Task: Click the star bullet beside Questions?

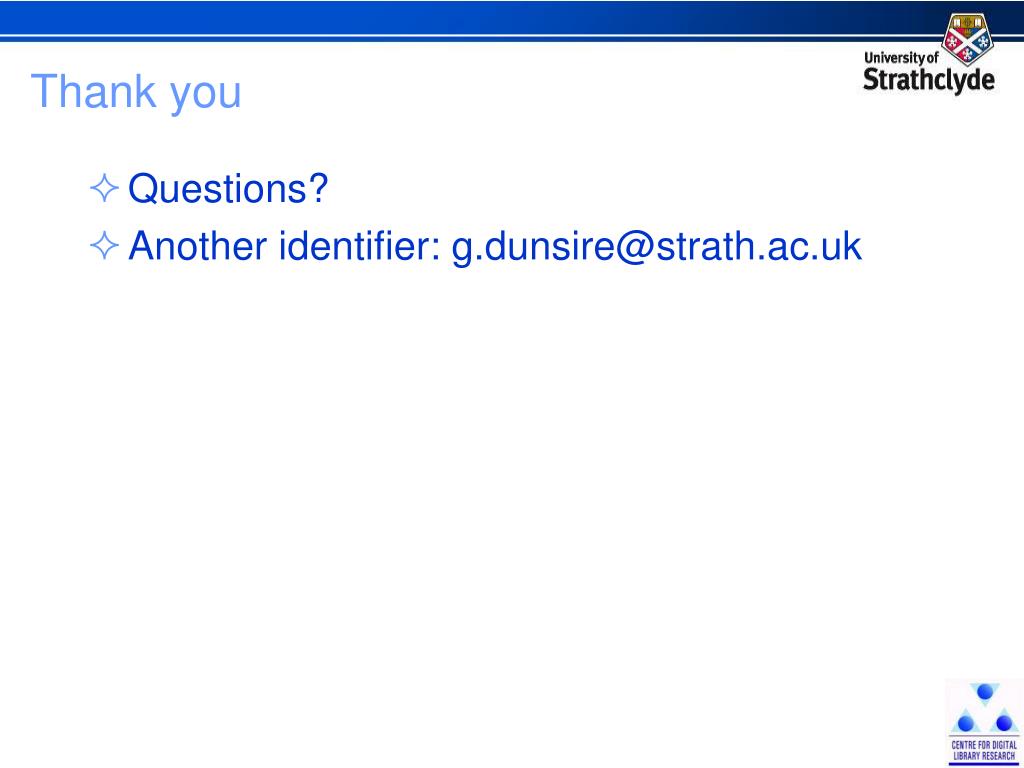Action: tap(104, 188)
